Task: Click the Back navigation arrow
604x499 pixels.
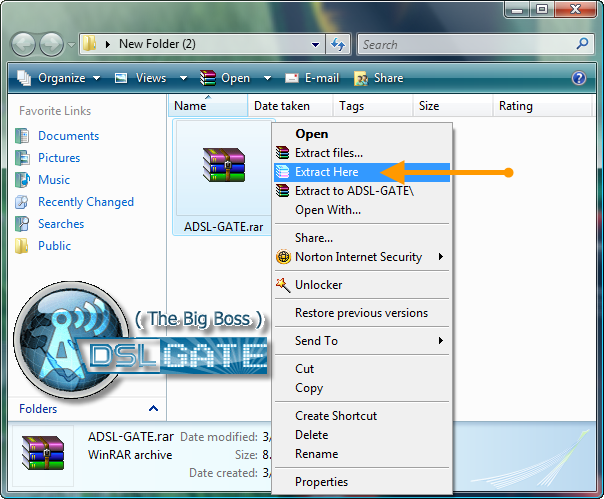Action: tap(23, 44)
